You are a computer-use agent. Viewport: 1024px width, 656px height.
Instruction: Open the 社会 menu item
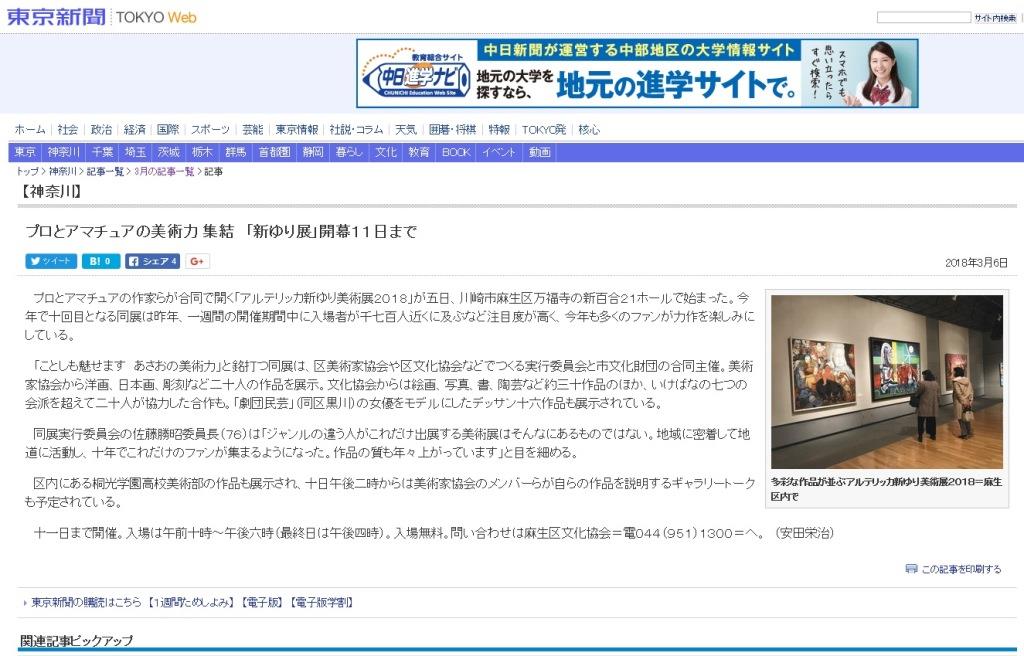click(x=67, y=130)
